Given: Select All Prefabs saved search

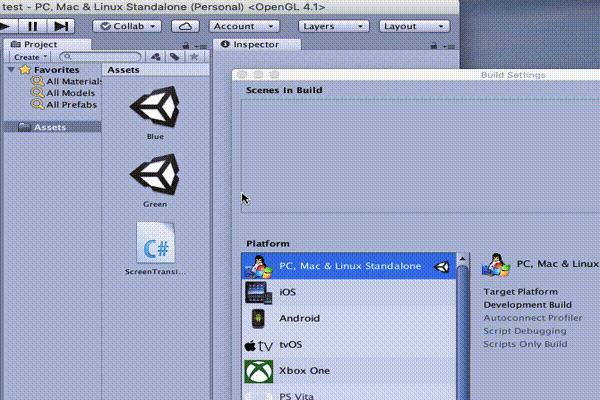Looking at the screenshot, I should [64, 104].
